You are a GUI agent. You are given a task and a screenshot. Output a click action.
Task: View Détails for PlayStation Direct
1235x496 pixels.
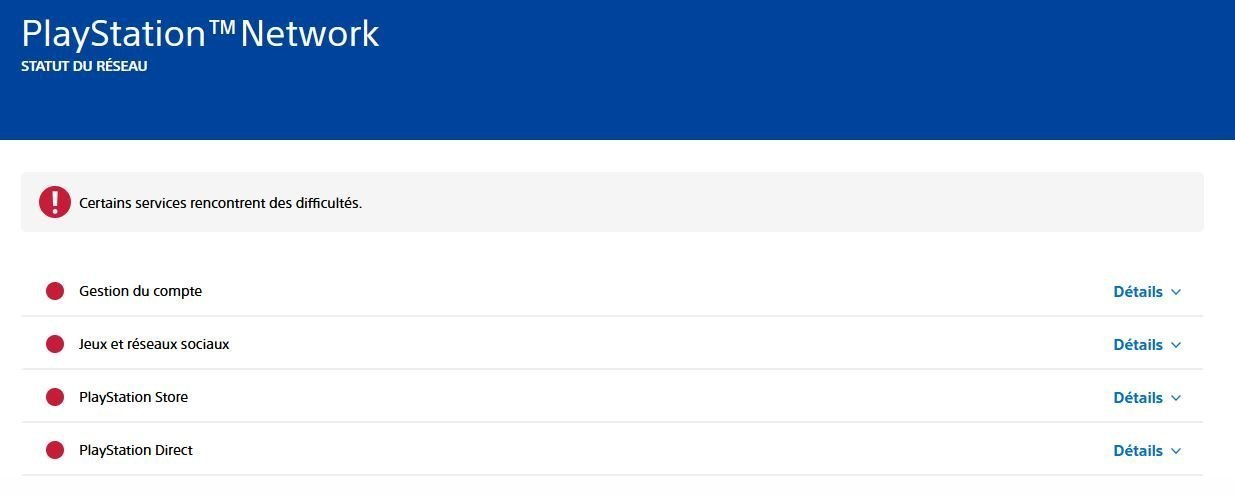(1138, 451)
